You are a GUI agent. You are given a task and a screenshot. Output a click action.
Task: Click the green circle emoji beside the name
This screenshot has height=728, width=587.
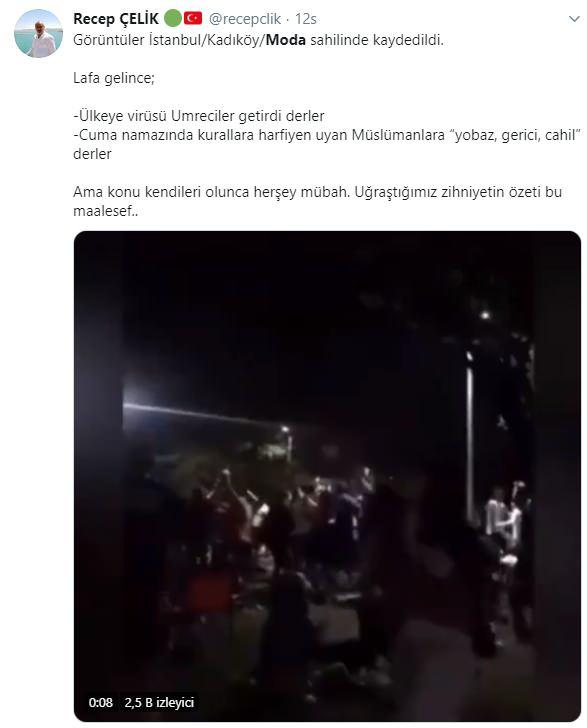(x=173, y=19)
